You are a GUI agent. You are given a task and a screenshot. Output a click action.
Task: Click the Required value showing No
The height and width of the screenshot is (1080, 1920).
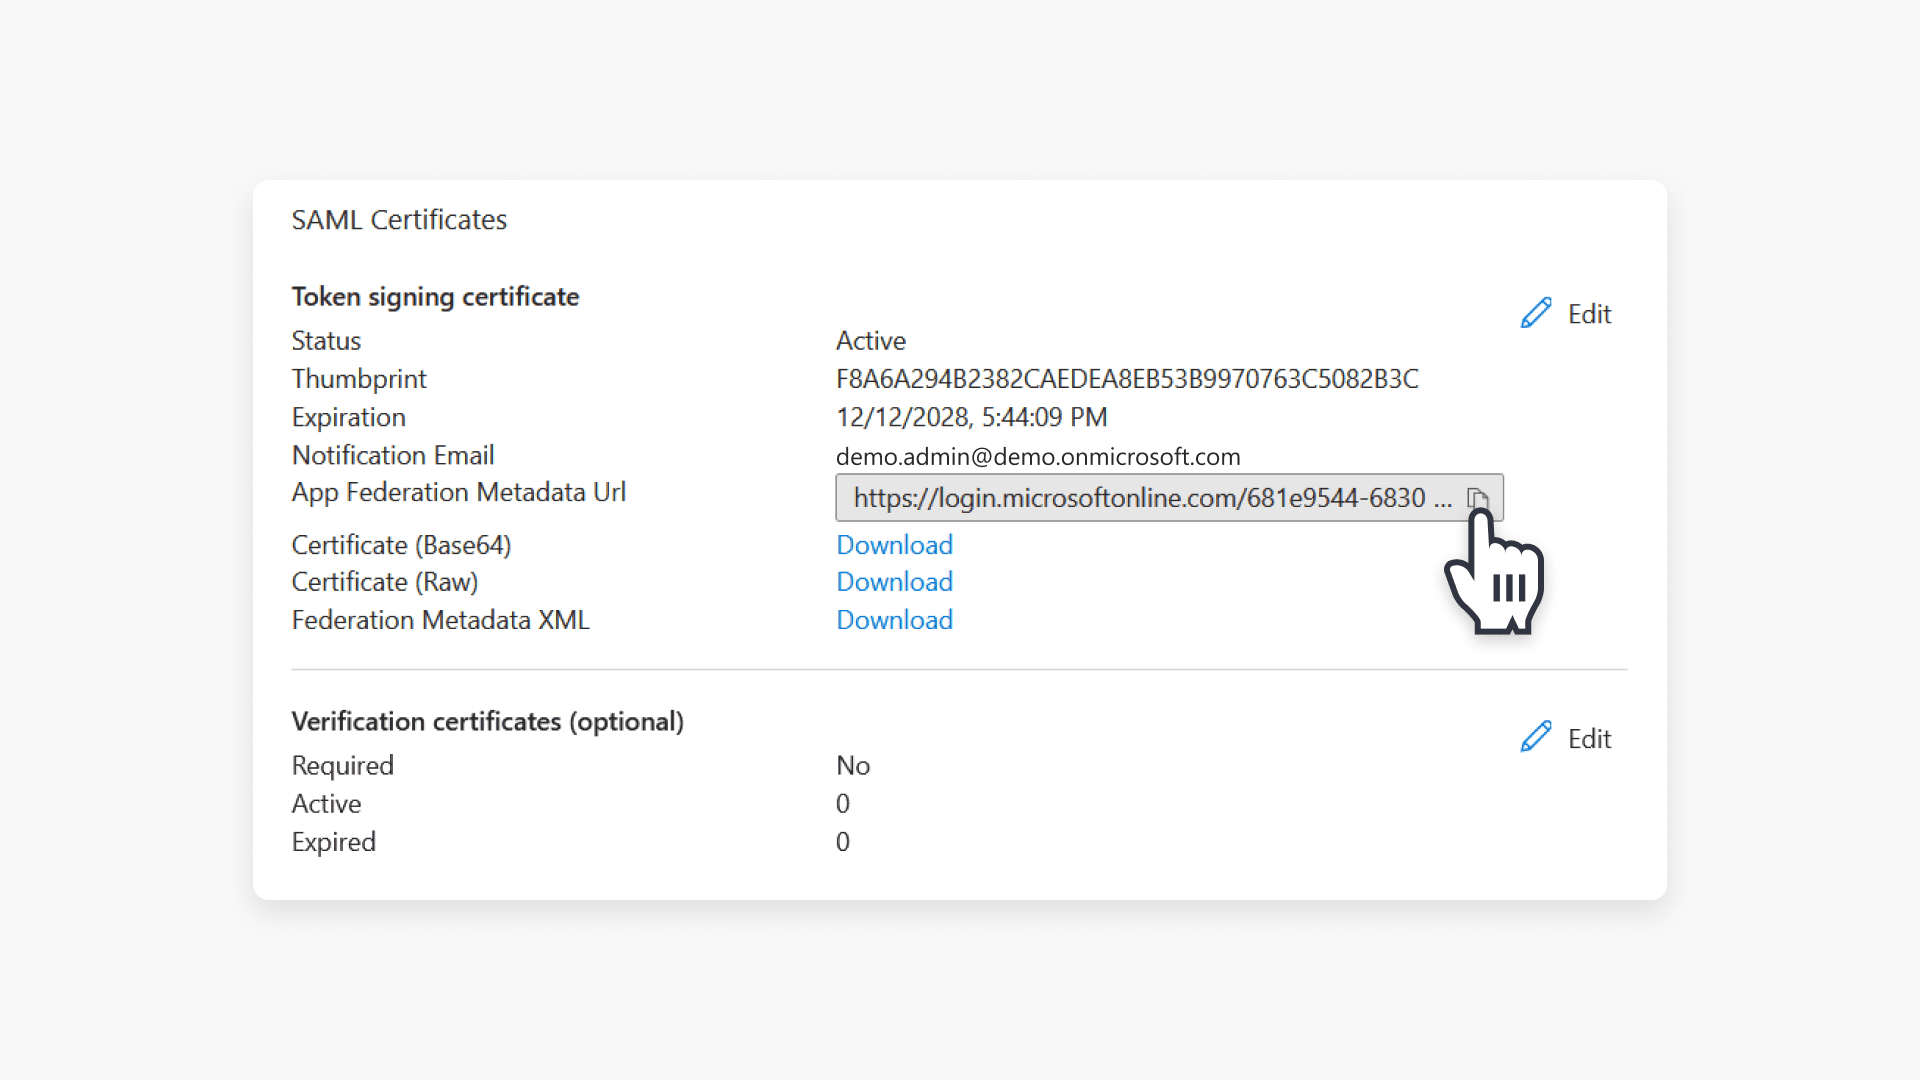853,765
